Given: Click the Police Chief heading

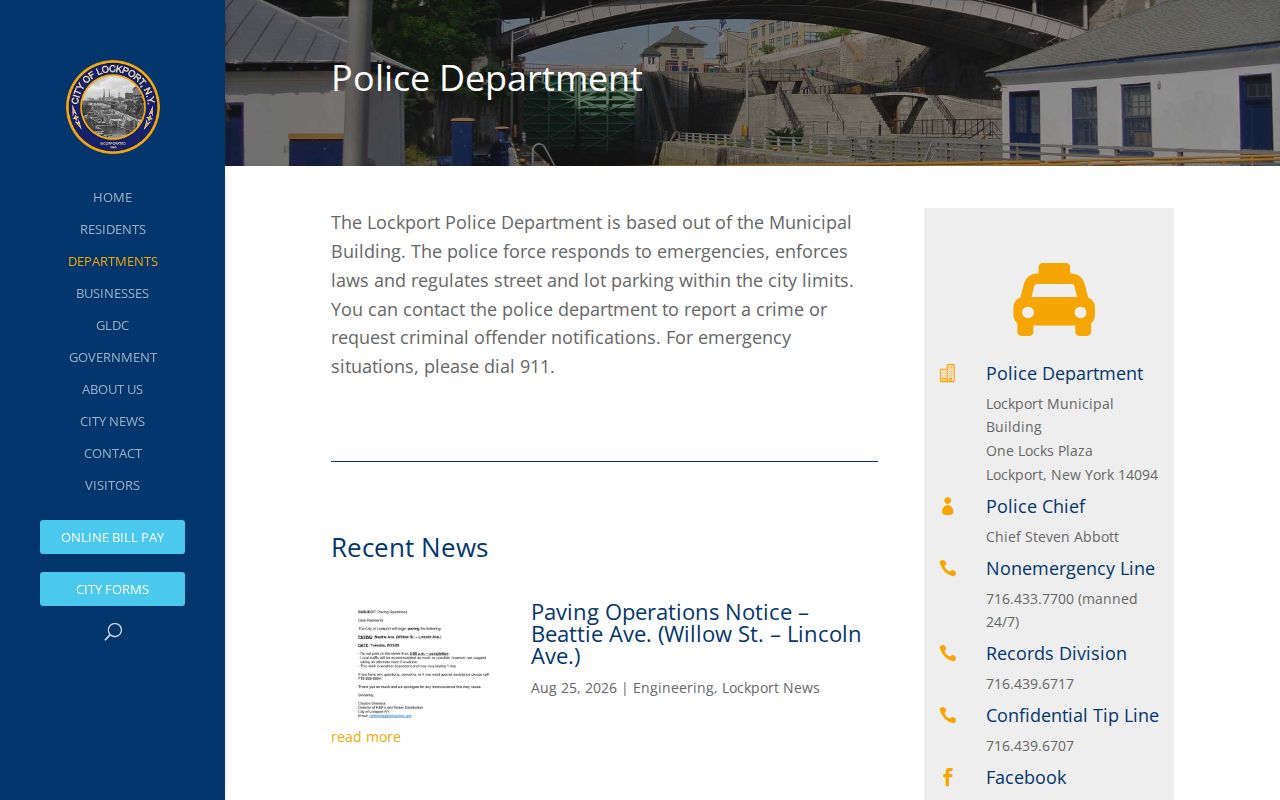Looking at the screenshot, I should (x=1035, y=506).
